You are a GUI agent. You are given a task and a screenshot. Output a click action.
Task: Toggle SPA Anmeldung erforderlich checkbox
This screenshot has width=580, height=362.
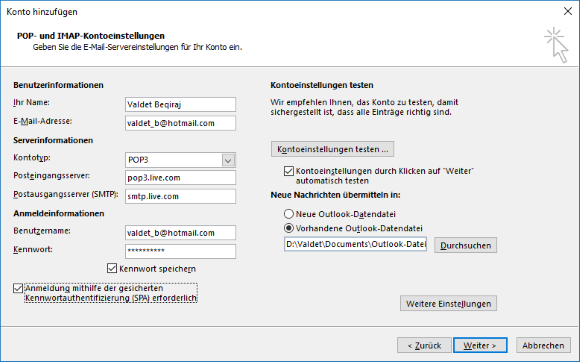(x=18, y=288)
